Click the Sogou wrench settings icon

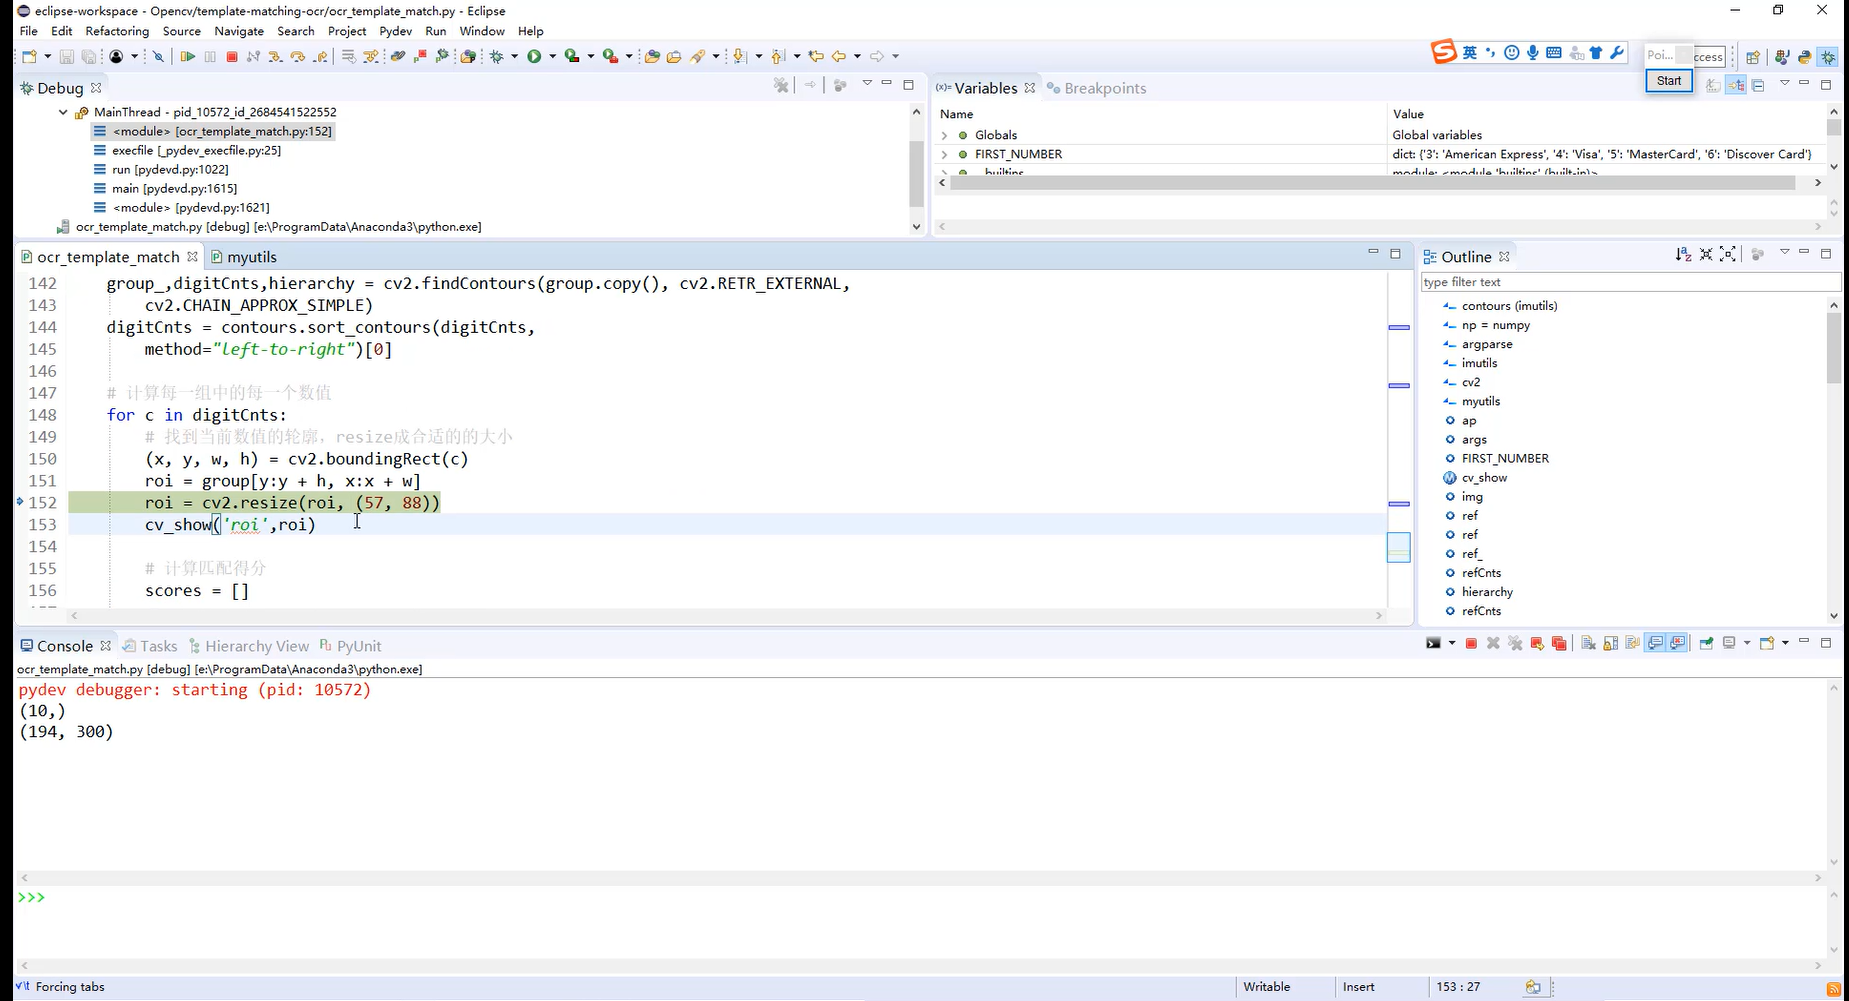(x=1617, y=53)
